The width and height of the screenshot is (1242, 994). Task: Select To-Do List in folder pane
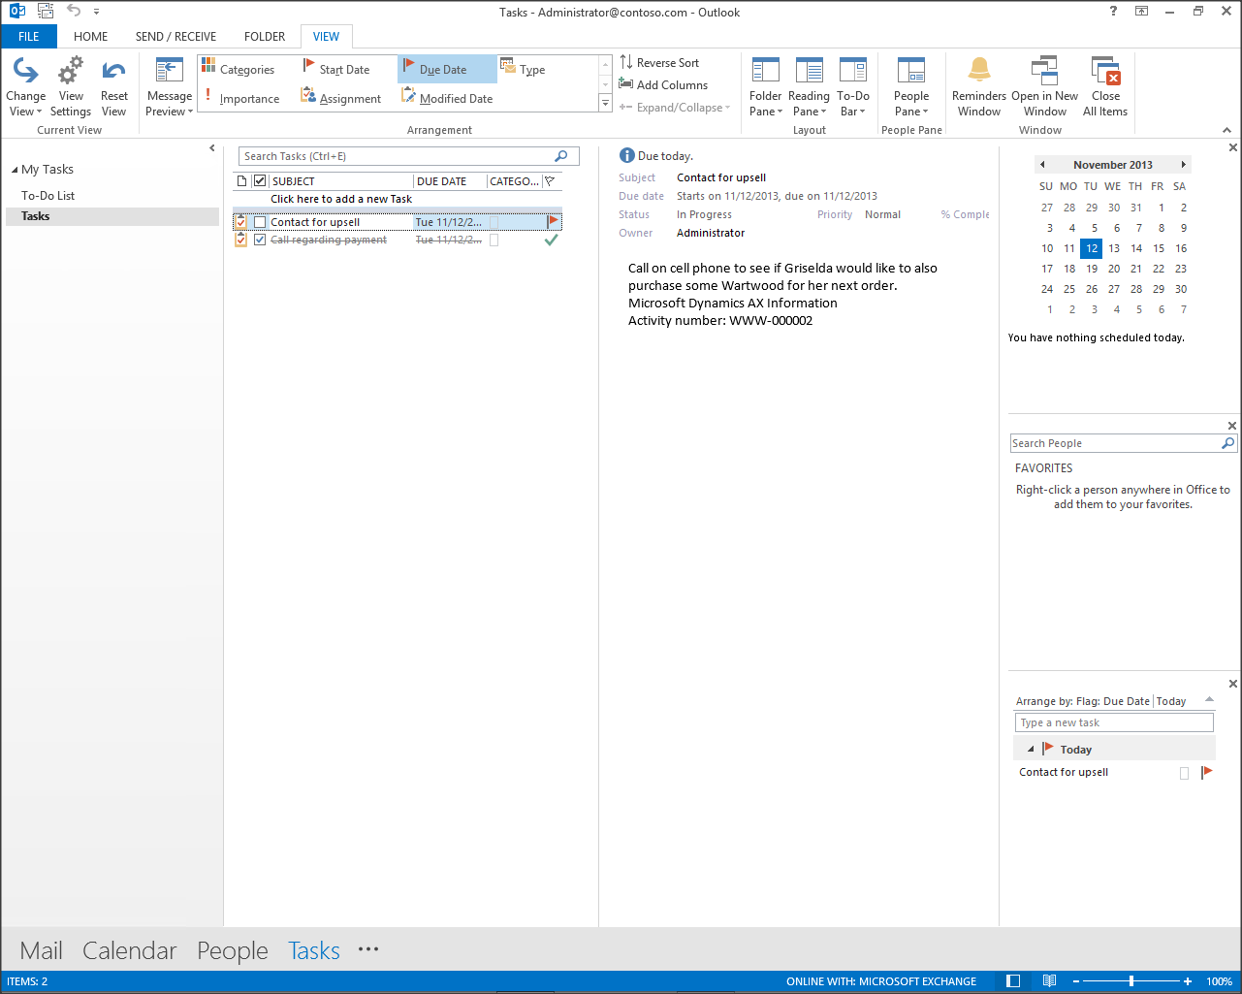pos(48,196)
